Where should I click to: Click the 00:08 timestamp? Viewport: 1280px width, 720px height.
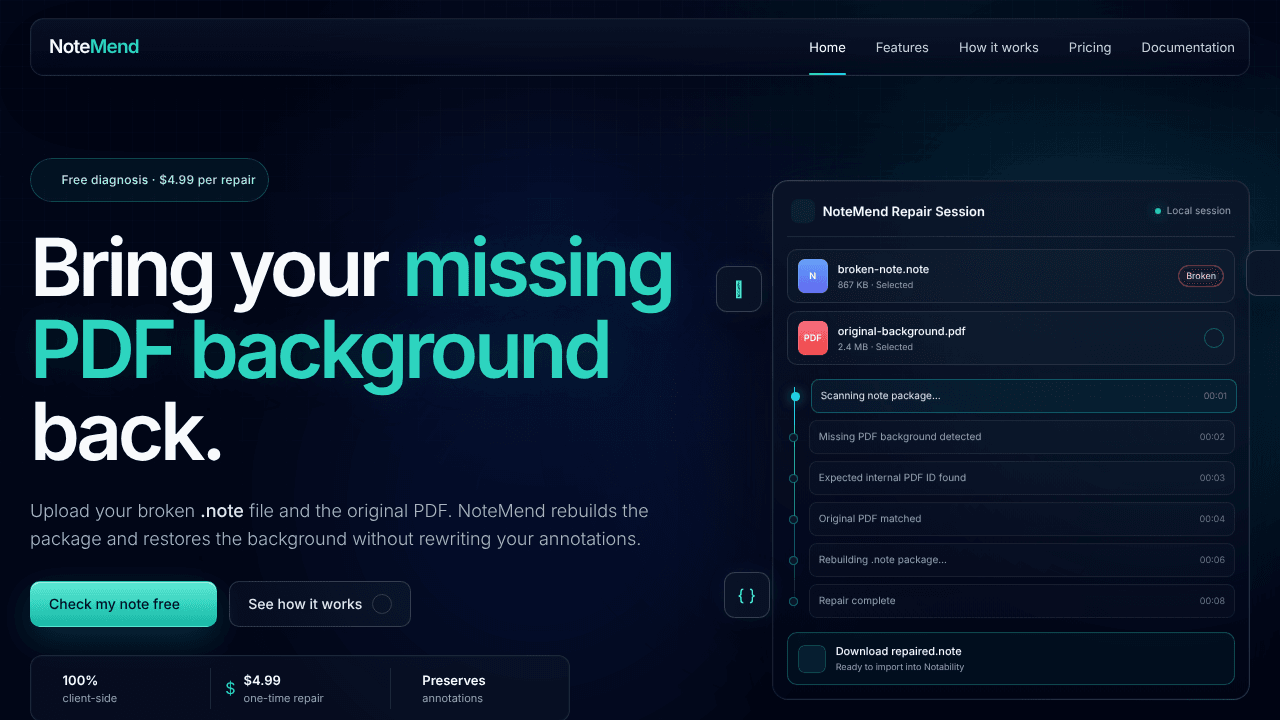(x=1212, y=601)
